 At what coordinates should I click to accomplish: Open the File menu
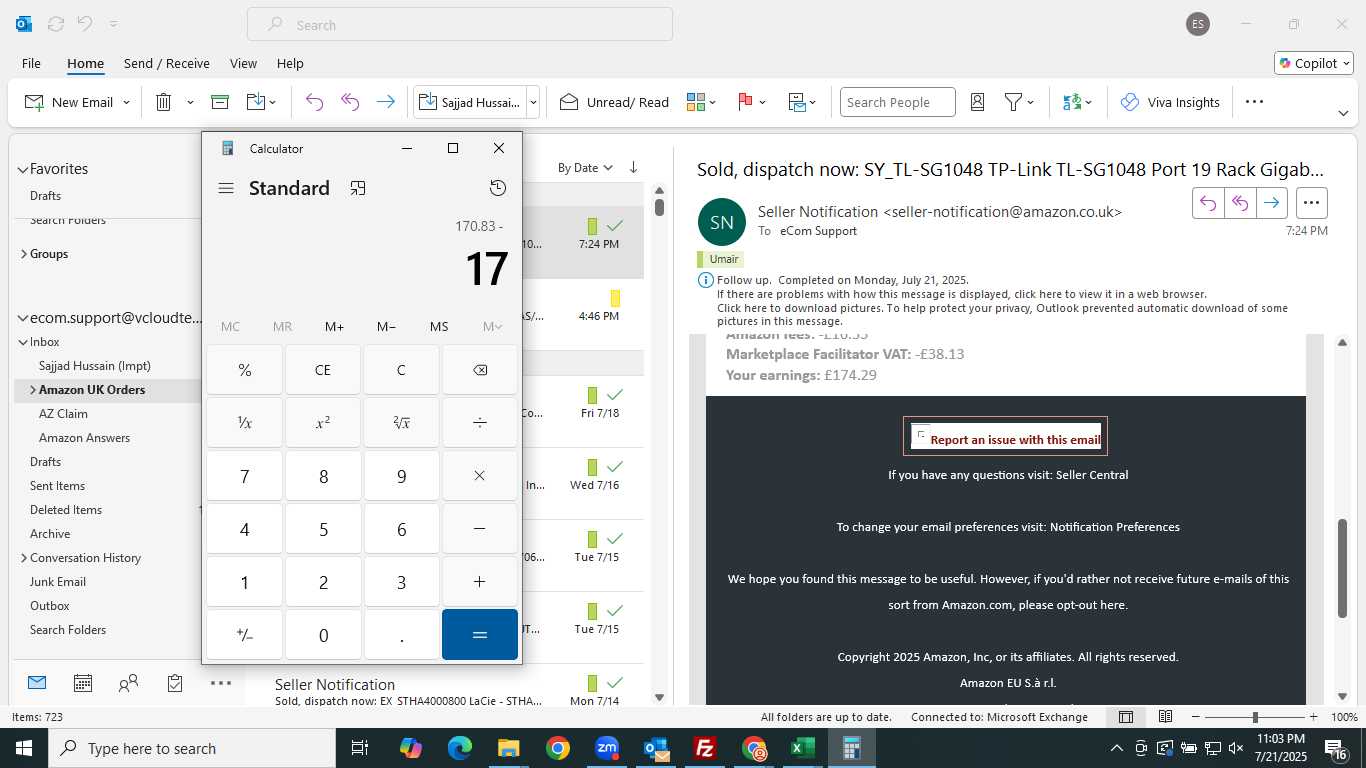[x=31, y=63]
